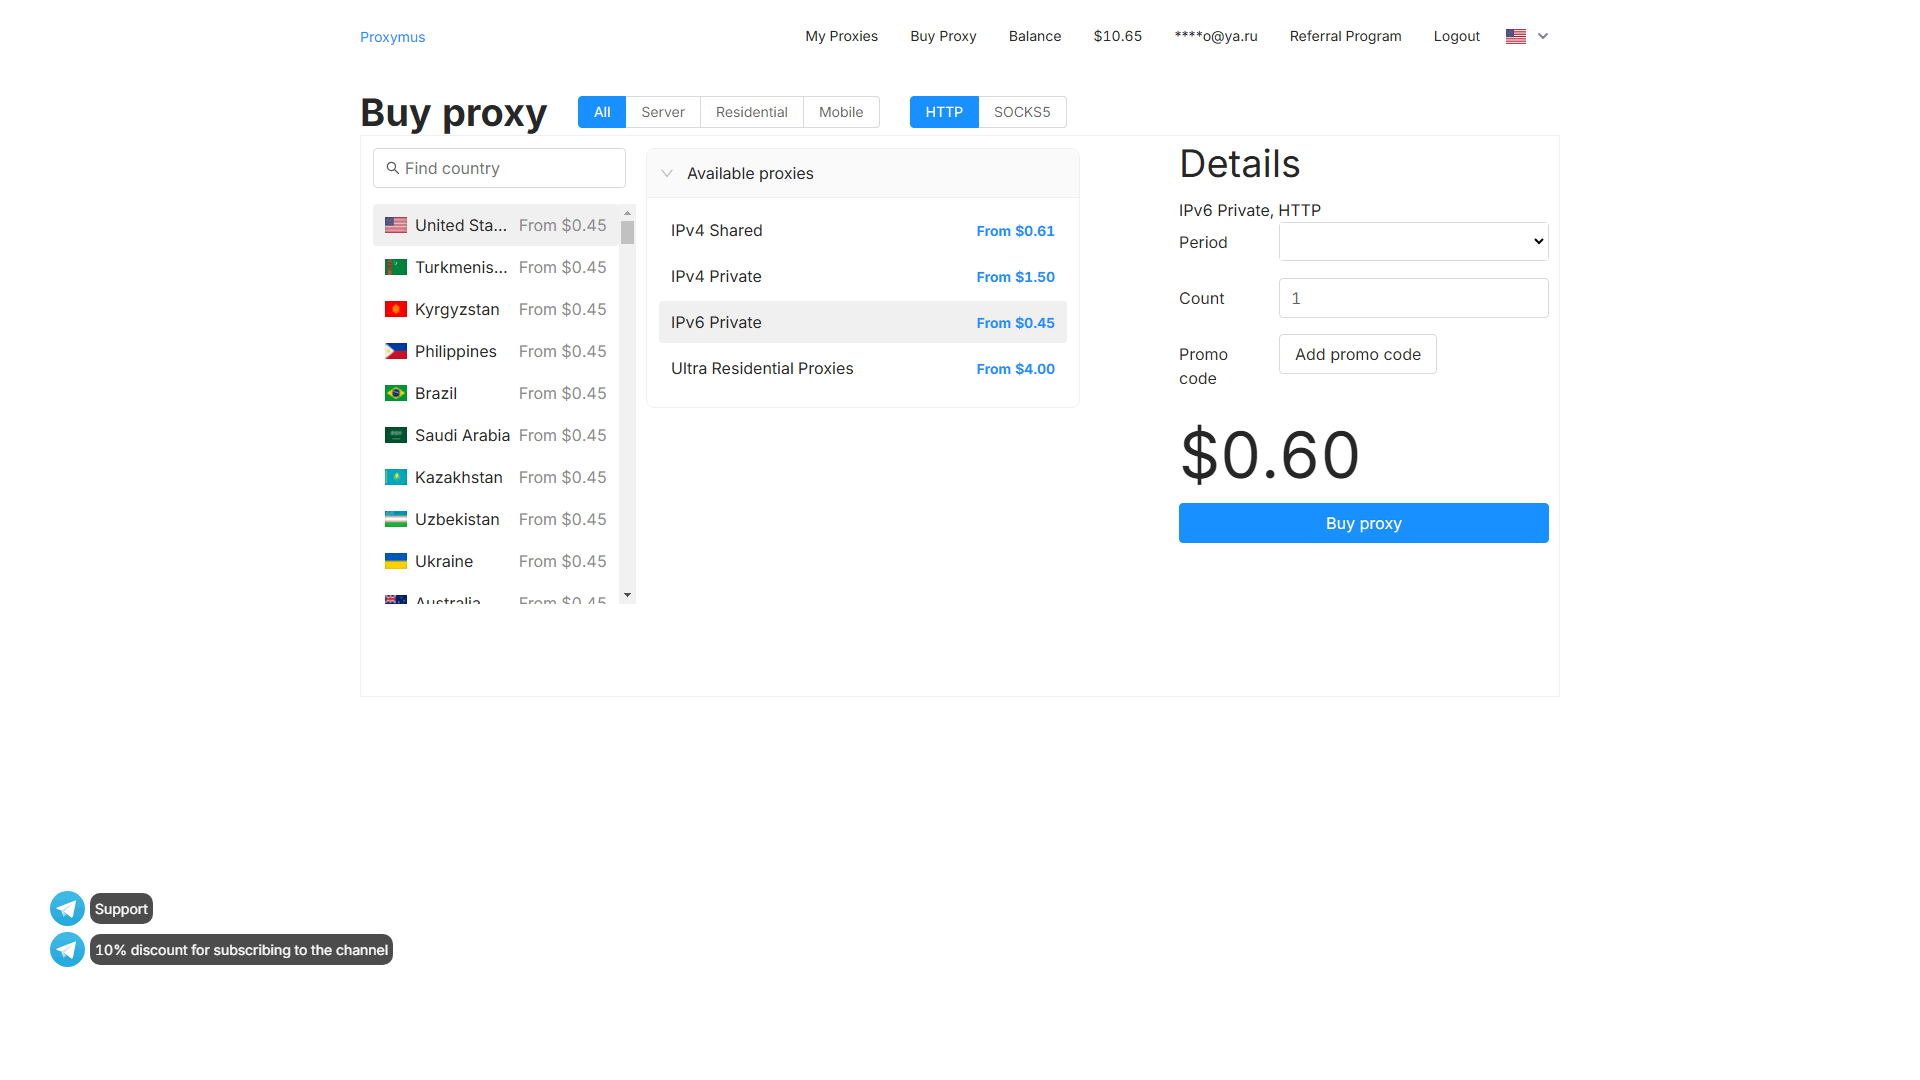
Task: Click the Ukraine flag icon
Action: pos(396,561)
